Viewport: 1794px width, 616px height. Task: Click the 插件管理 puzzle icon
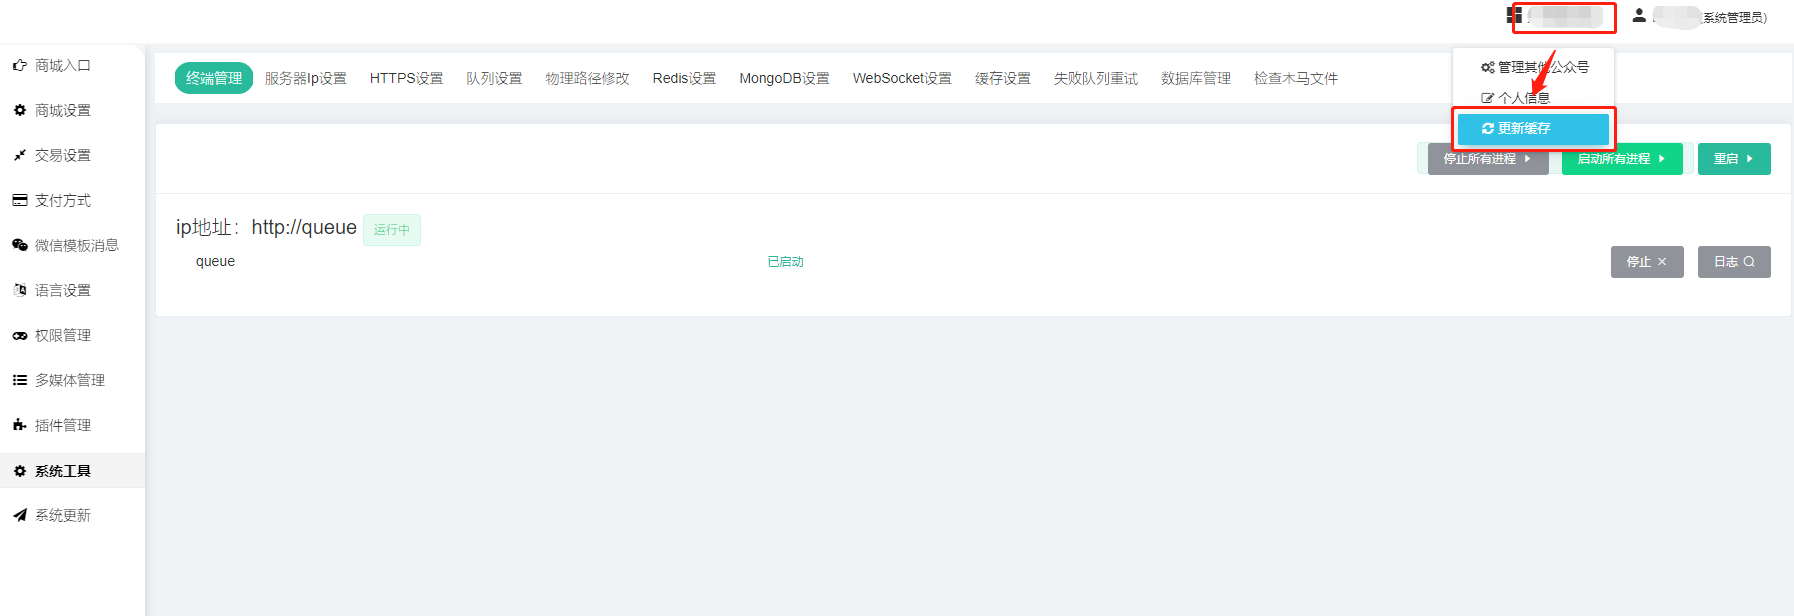(20, 425)
